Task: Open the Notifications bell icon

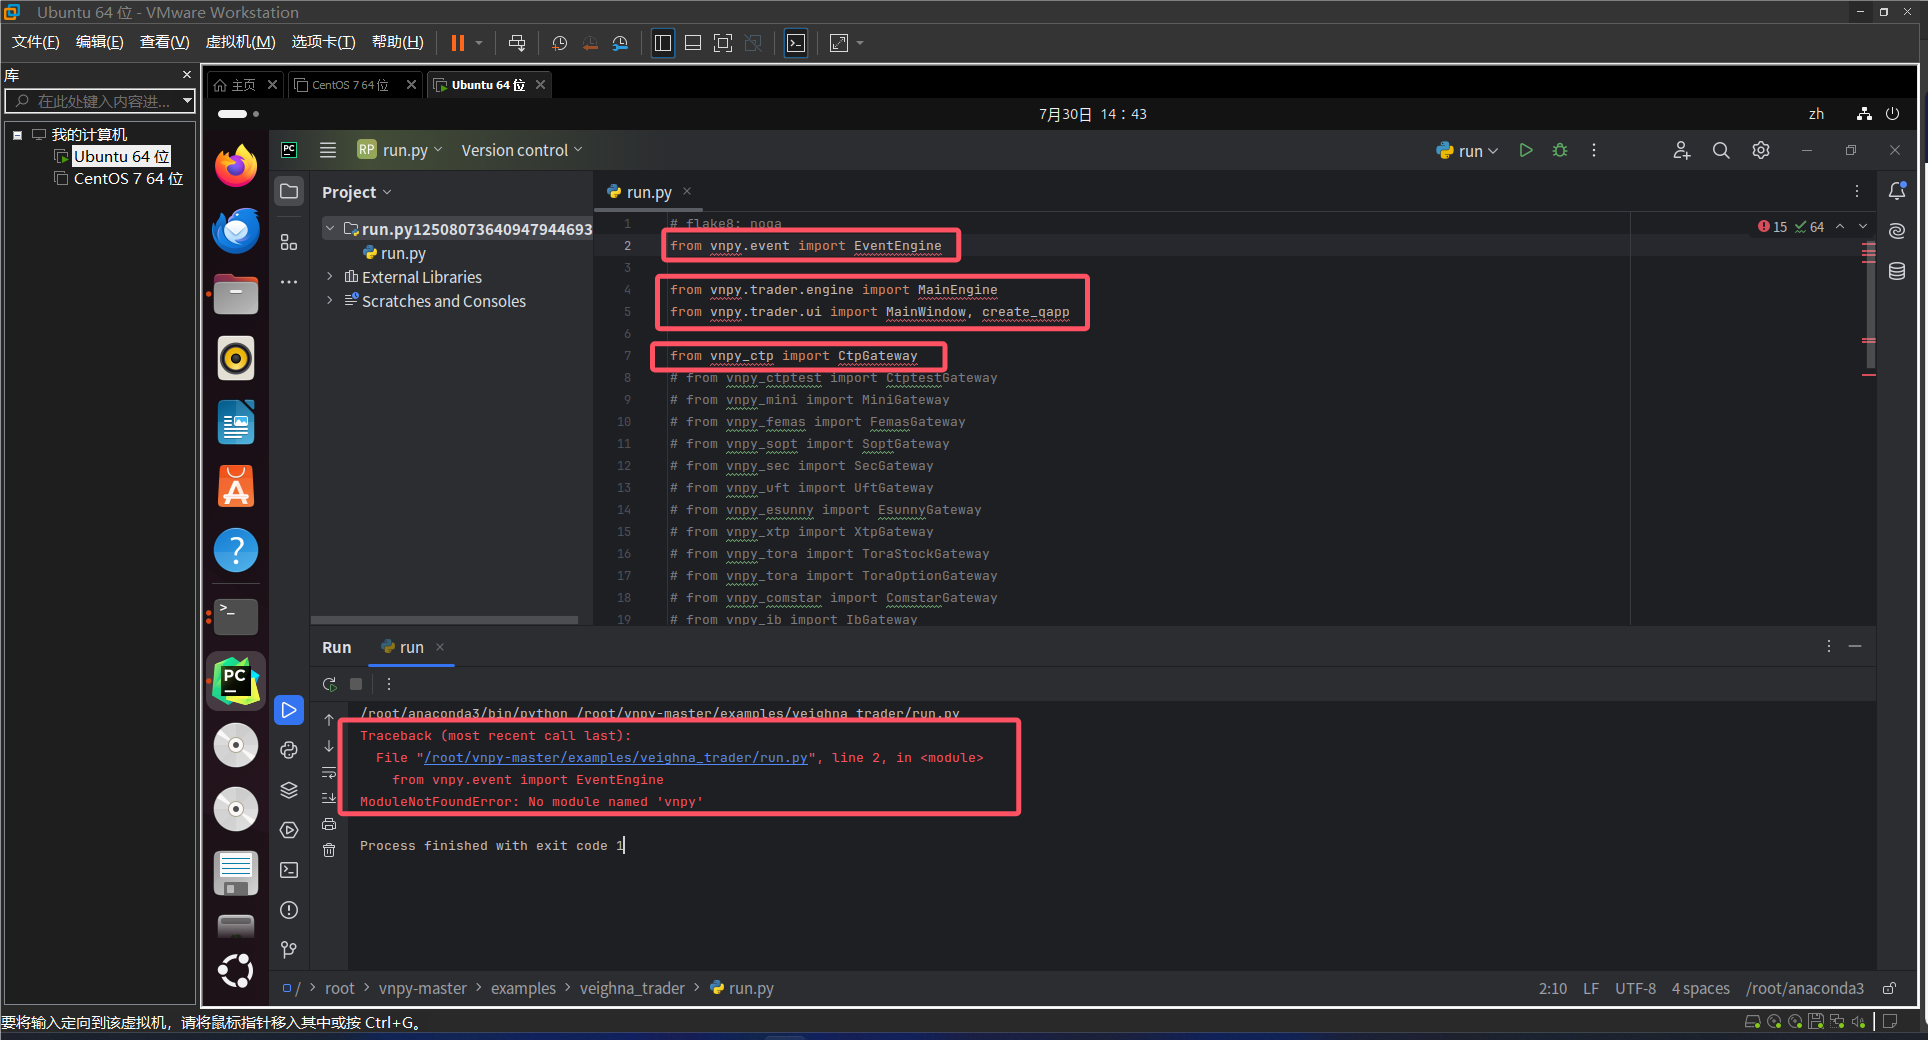Action: [x=1897, y=190]
